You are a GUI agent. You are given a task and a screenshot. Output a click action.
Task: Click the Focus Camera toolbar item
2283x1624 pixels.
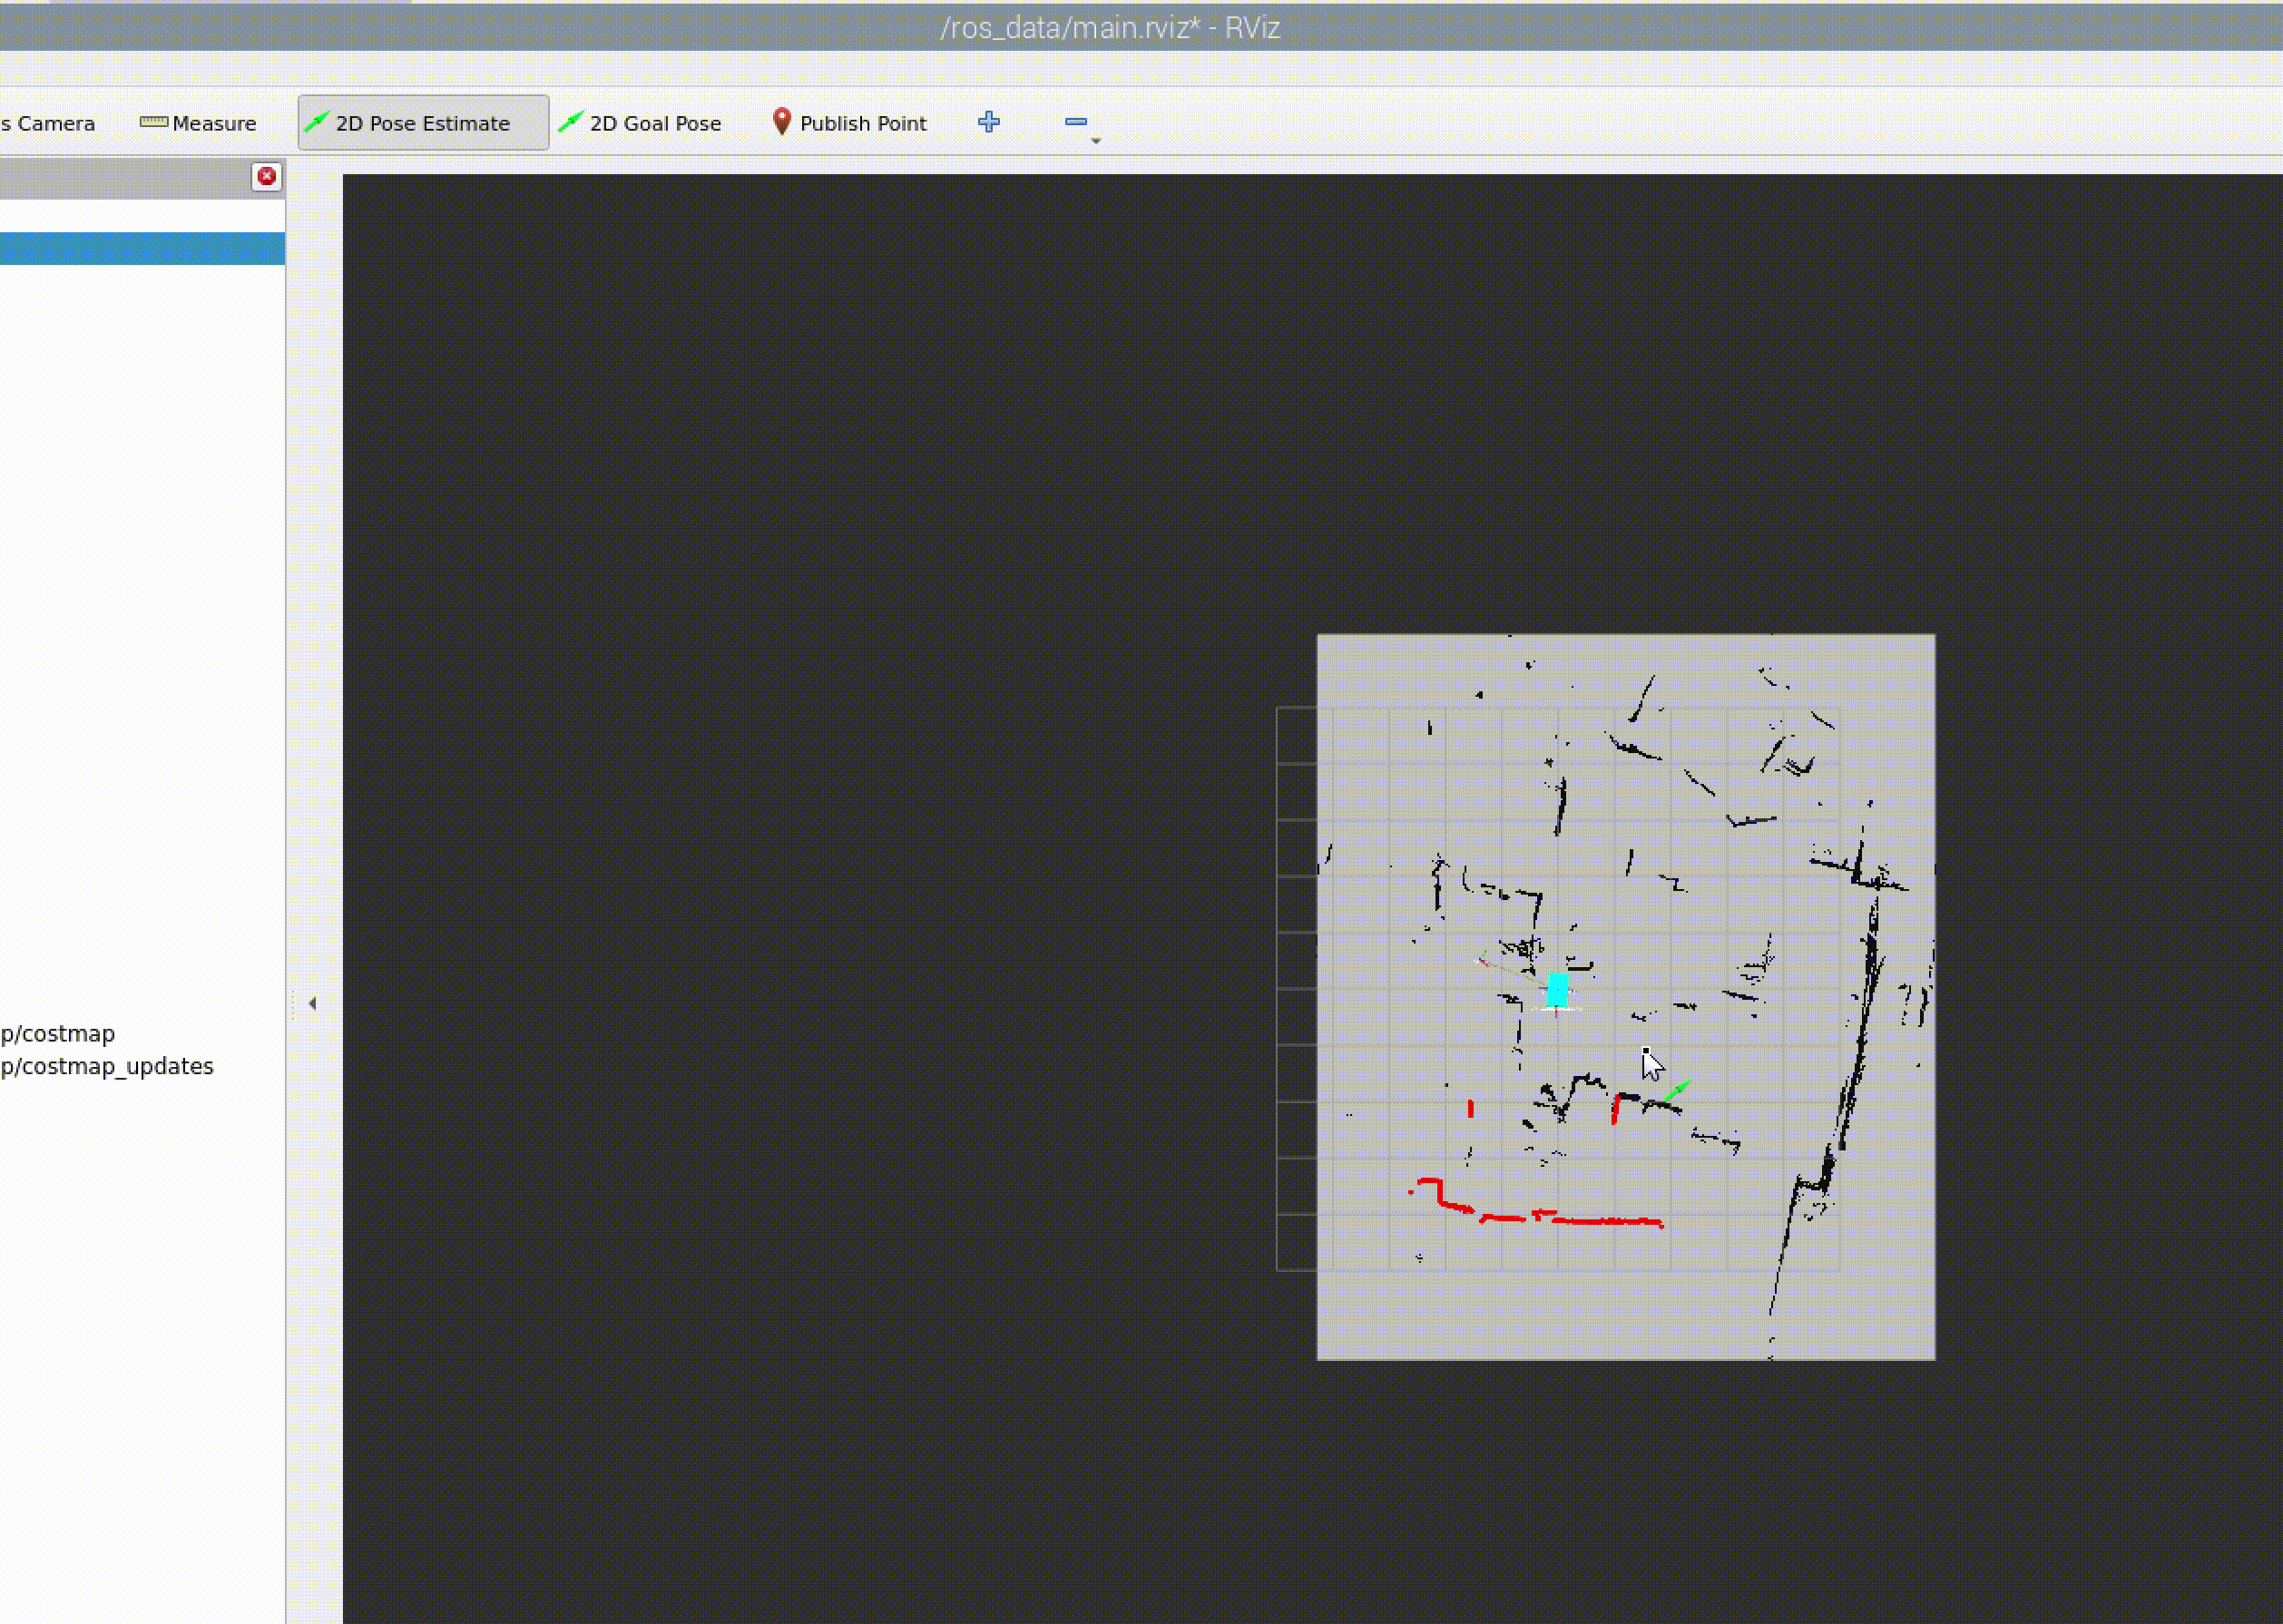48,123
